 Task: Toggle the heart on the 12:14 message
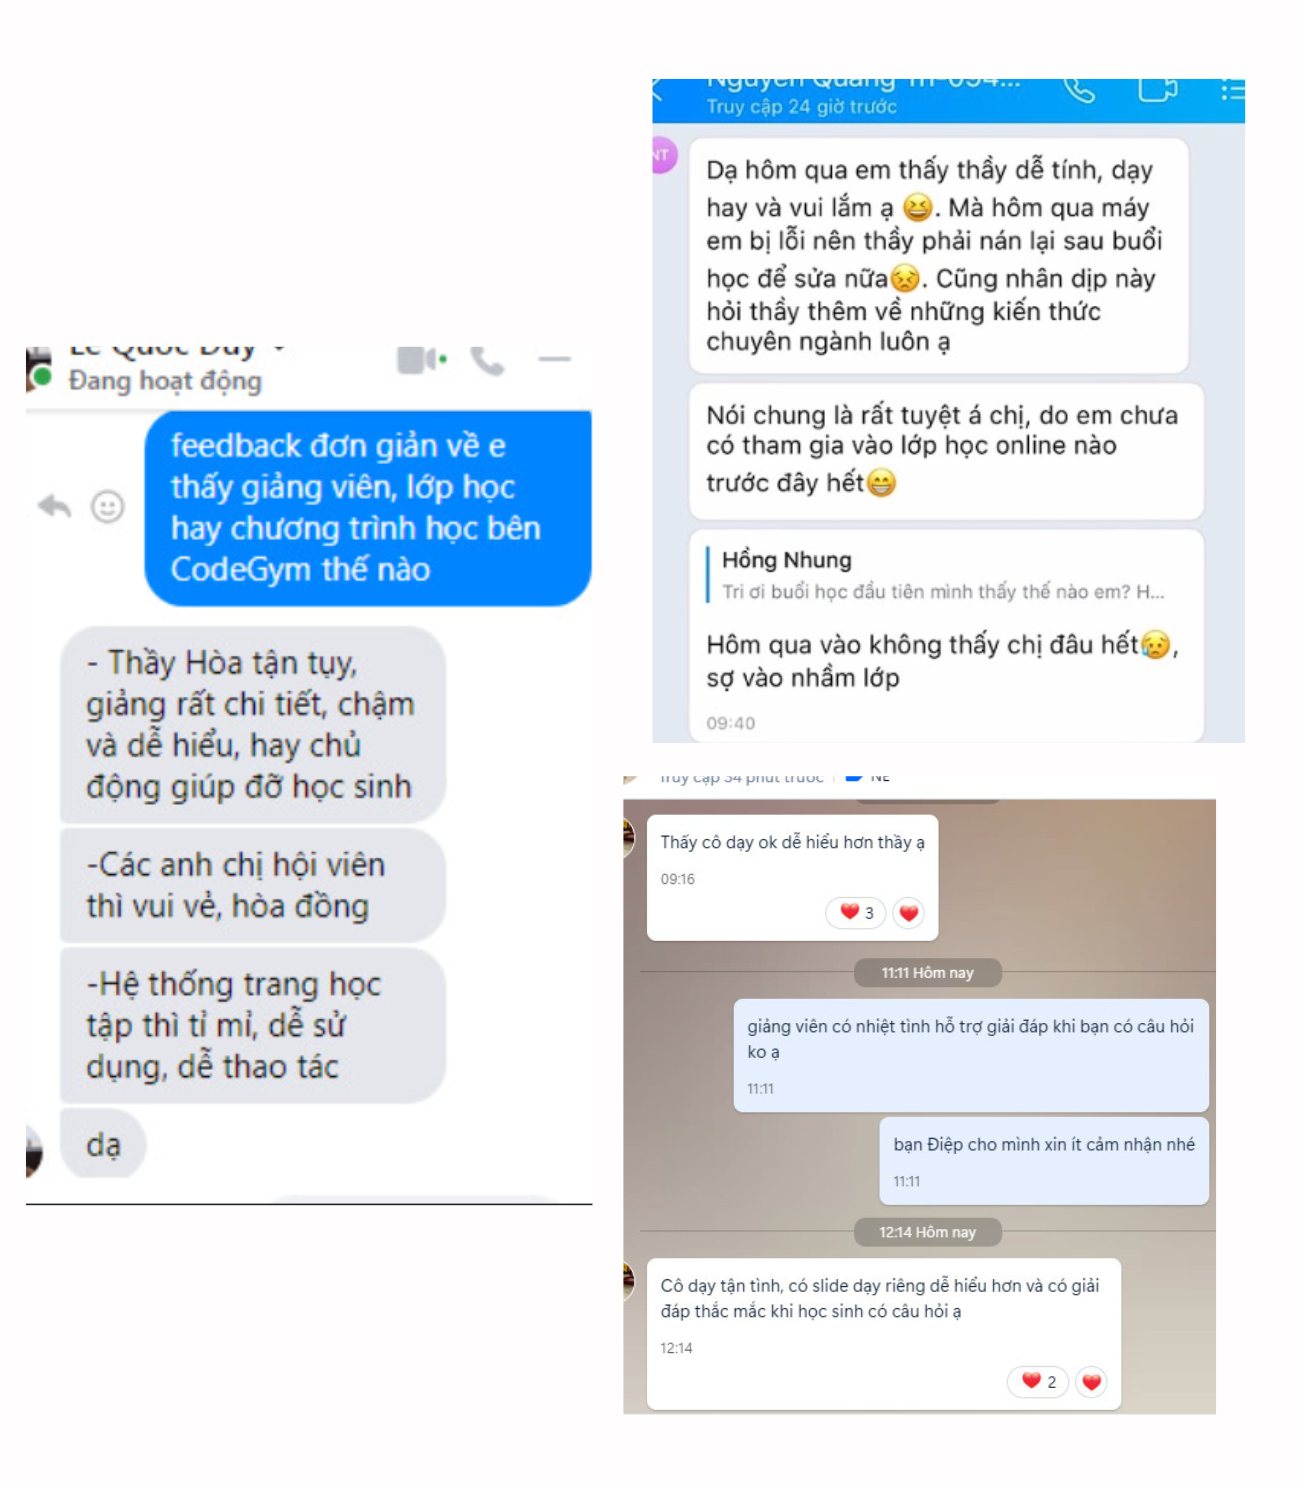pyautogui.click(x=1091, y=1382)
